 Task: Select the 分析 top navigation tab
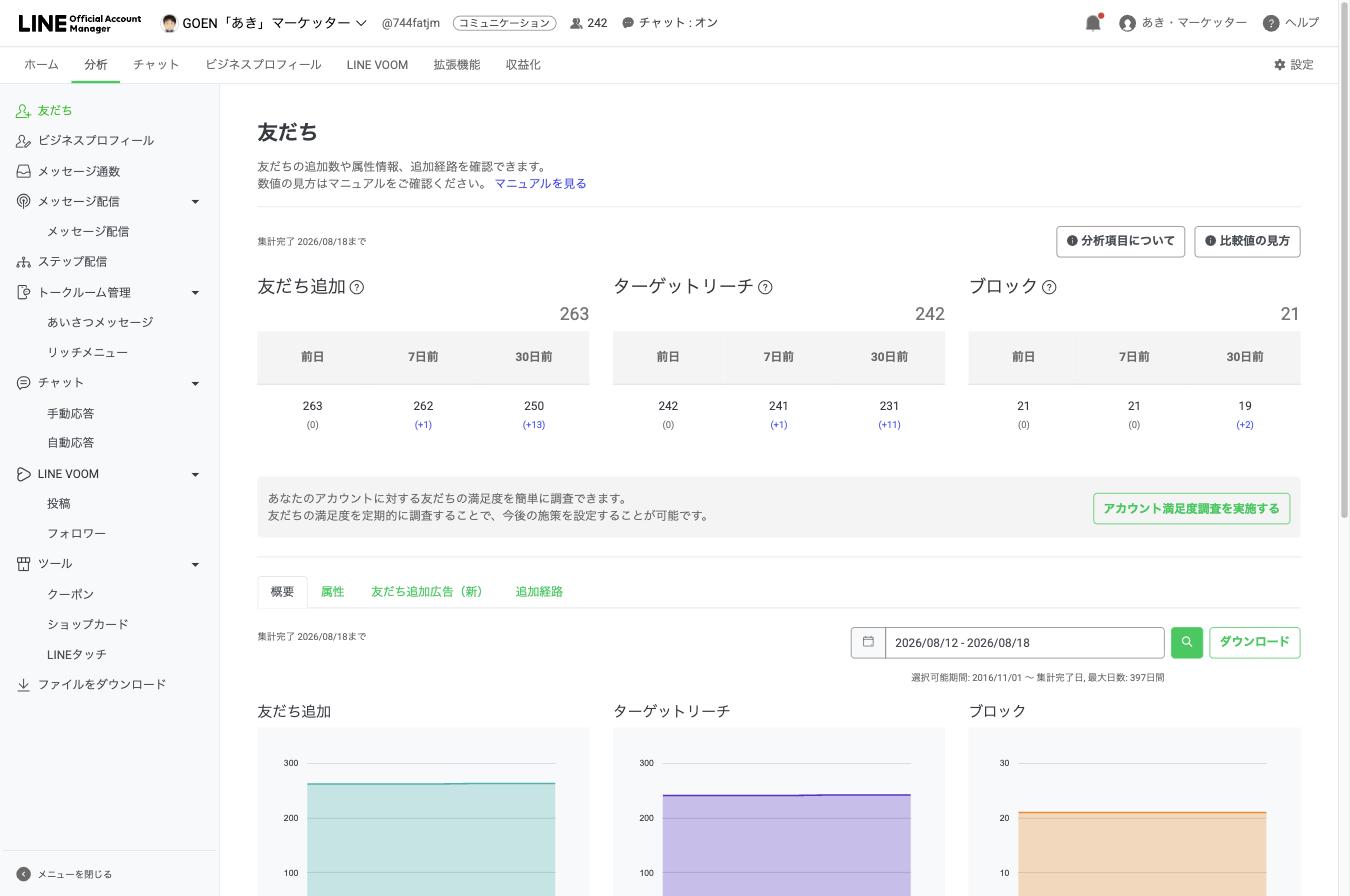(96, 65)
